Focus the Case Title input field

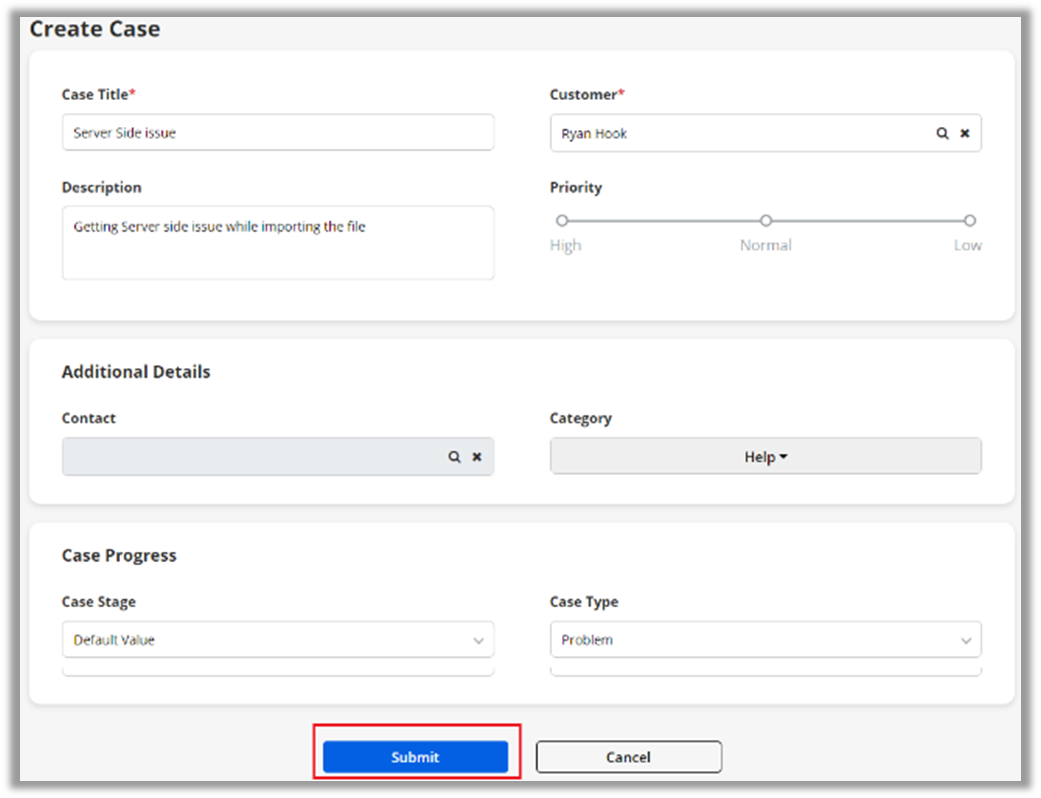pyautogui.click(x=278, y=132)
